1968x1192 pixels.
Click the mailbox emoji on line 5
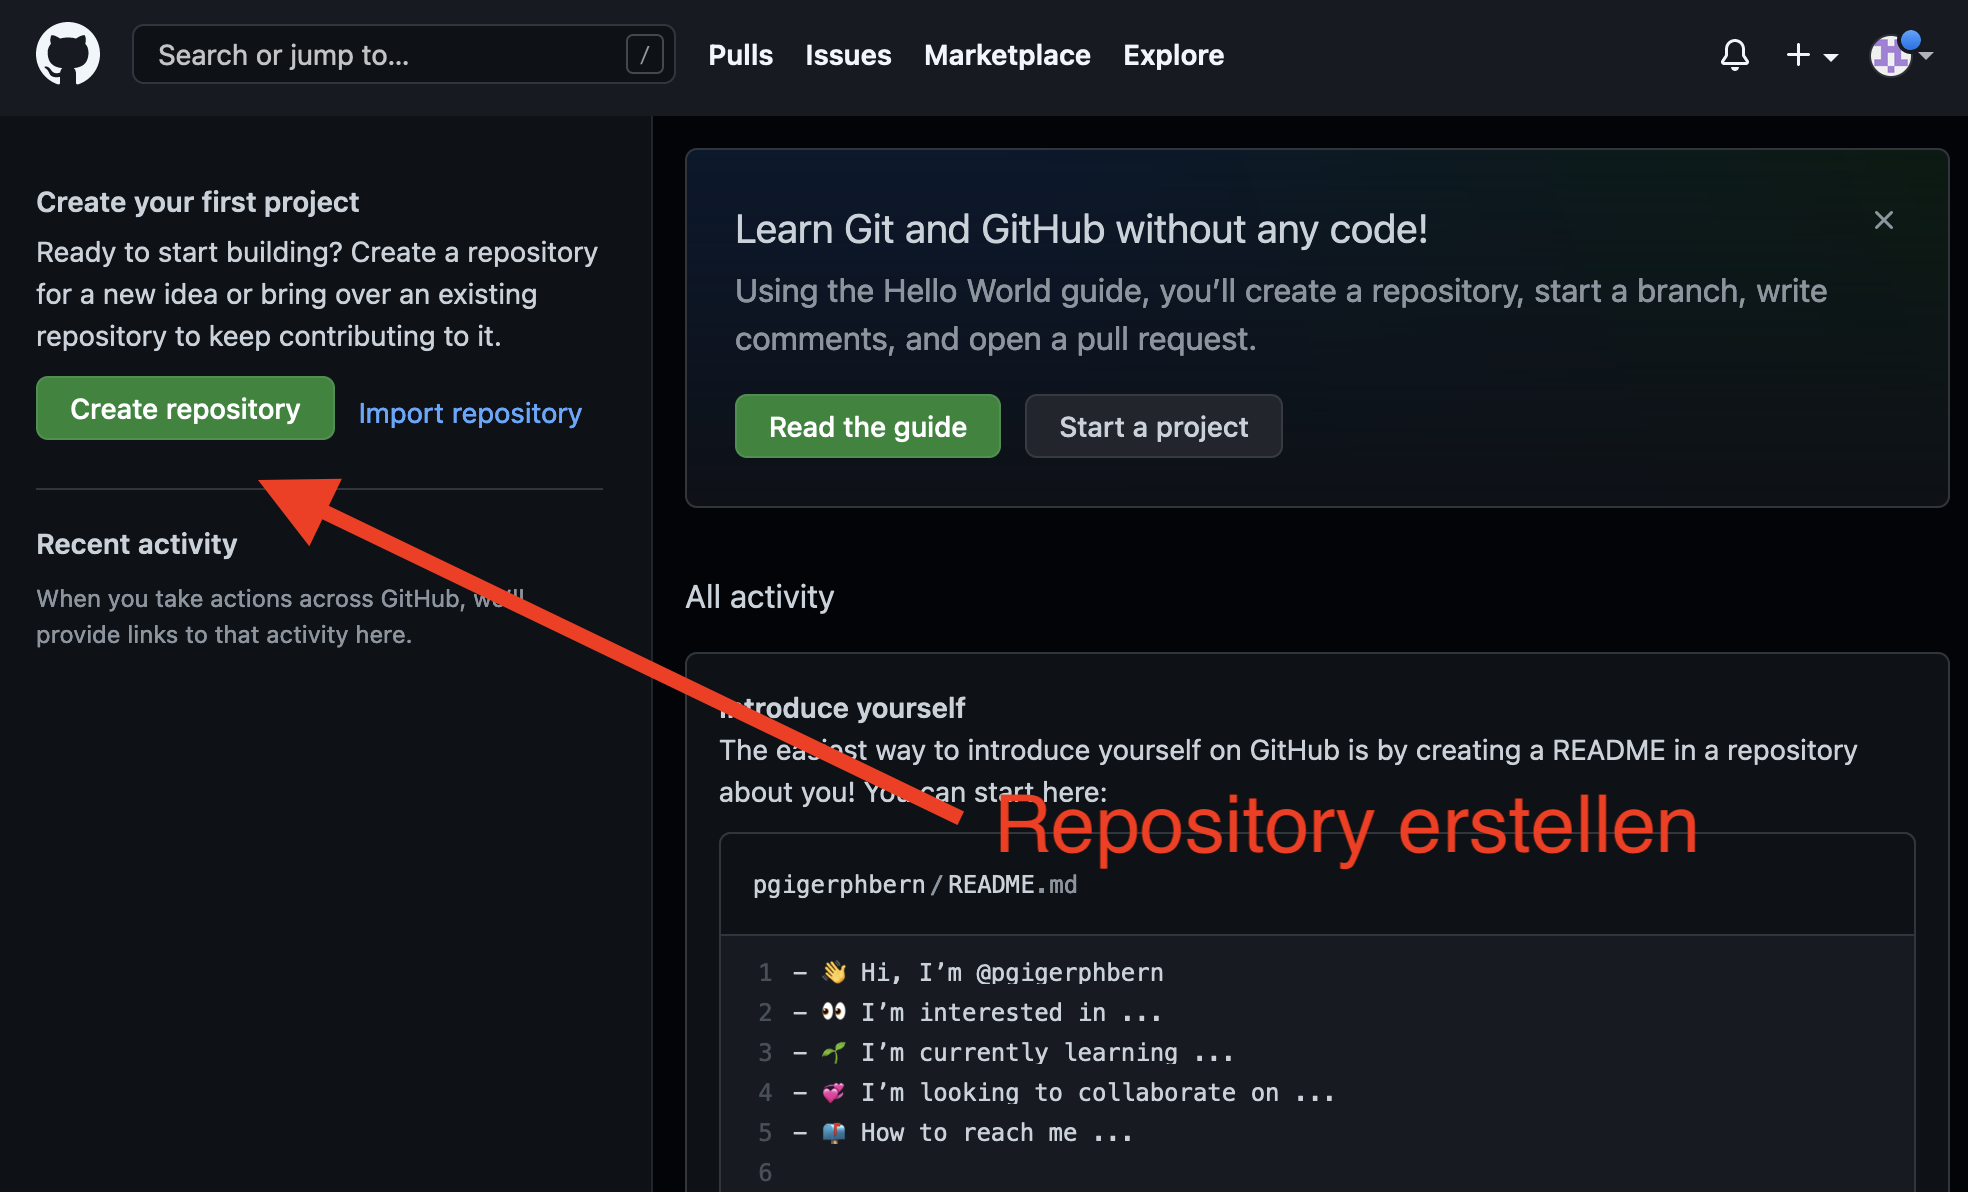(x=834, y=1132)
